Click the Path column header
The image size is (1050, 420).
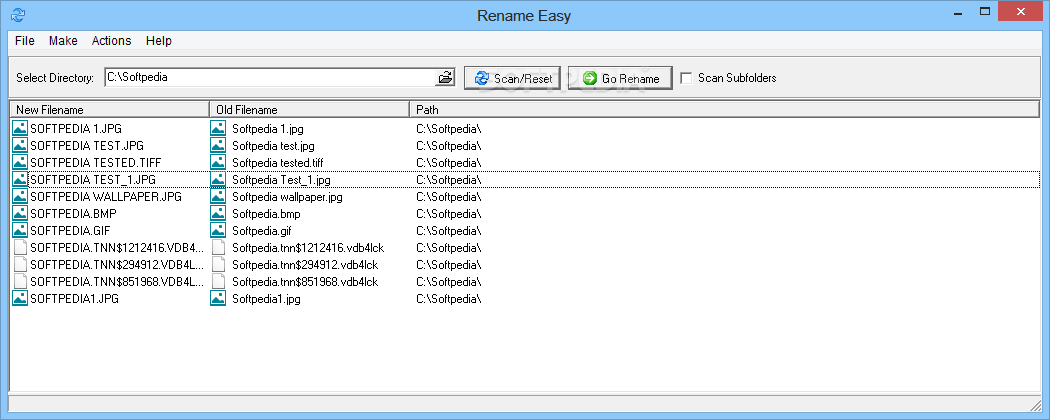tap(724, 109)
